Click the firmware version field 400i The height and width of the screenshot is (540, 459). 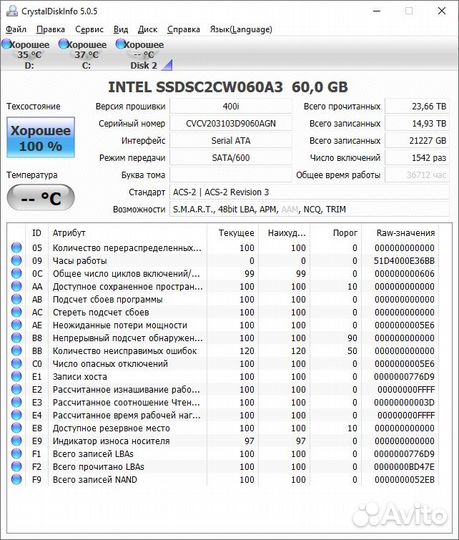(231, 106)
